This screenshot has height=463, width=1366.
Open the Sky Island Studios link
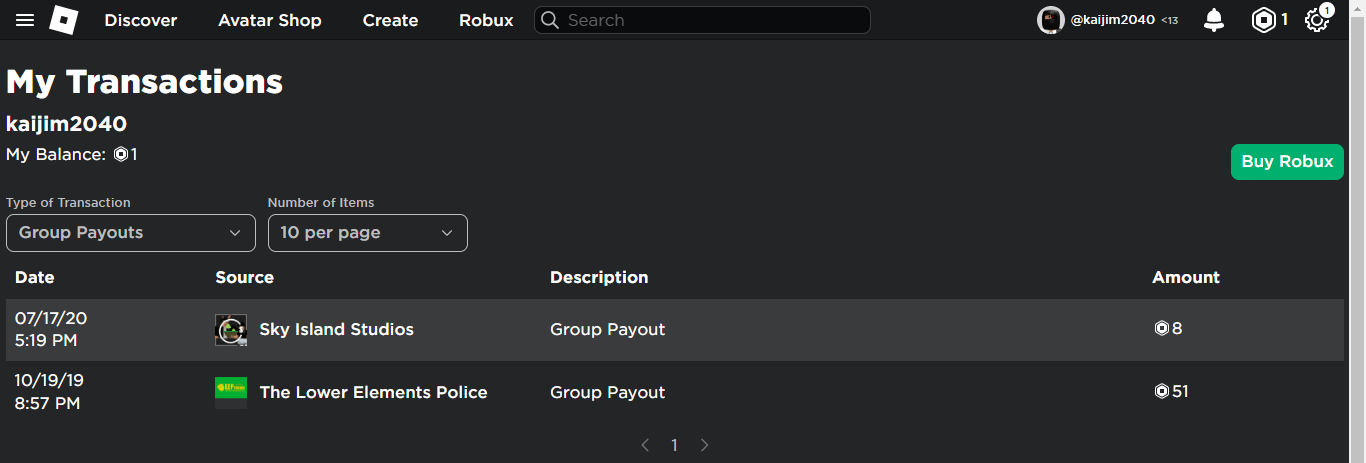pyautogui.click(x=336, y=330)
